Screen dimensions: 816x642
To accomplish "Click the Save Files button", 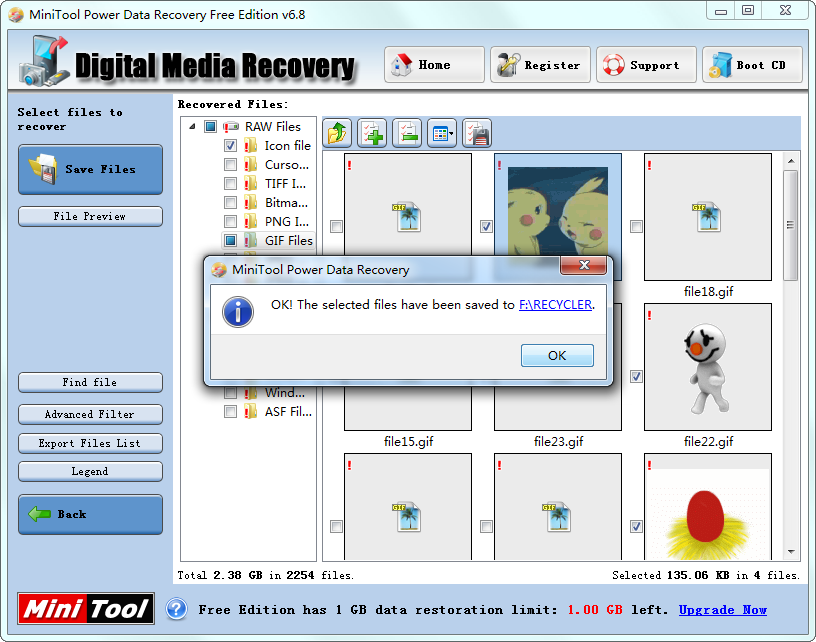I will coord(91,170).
